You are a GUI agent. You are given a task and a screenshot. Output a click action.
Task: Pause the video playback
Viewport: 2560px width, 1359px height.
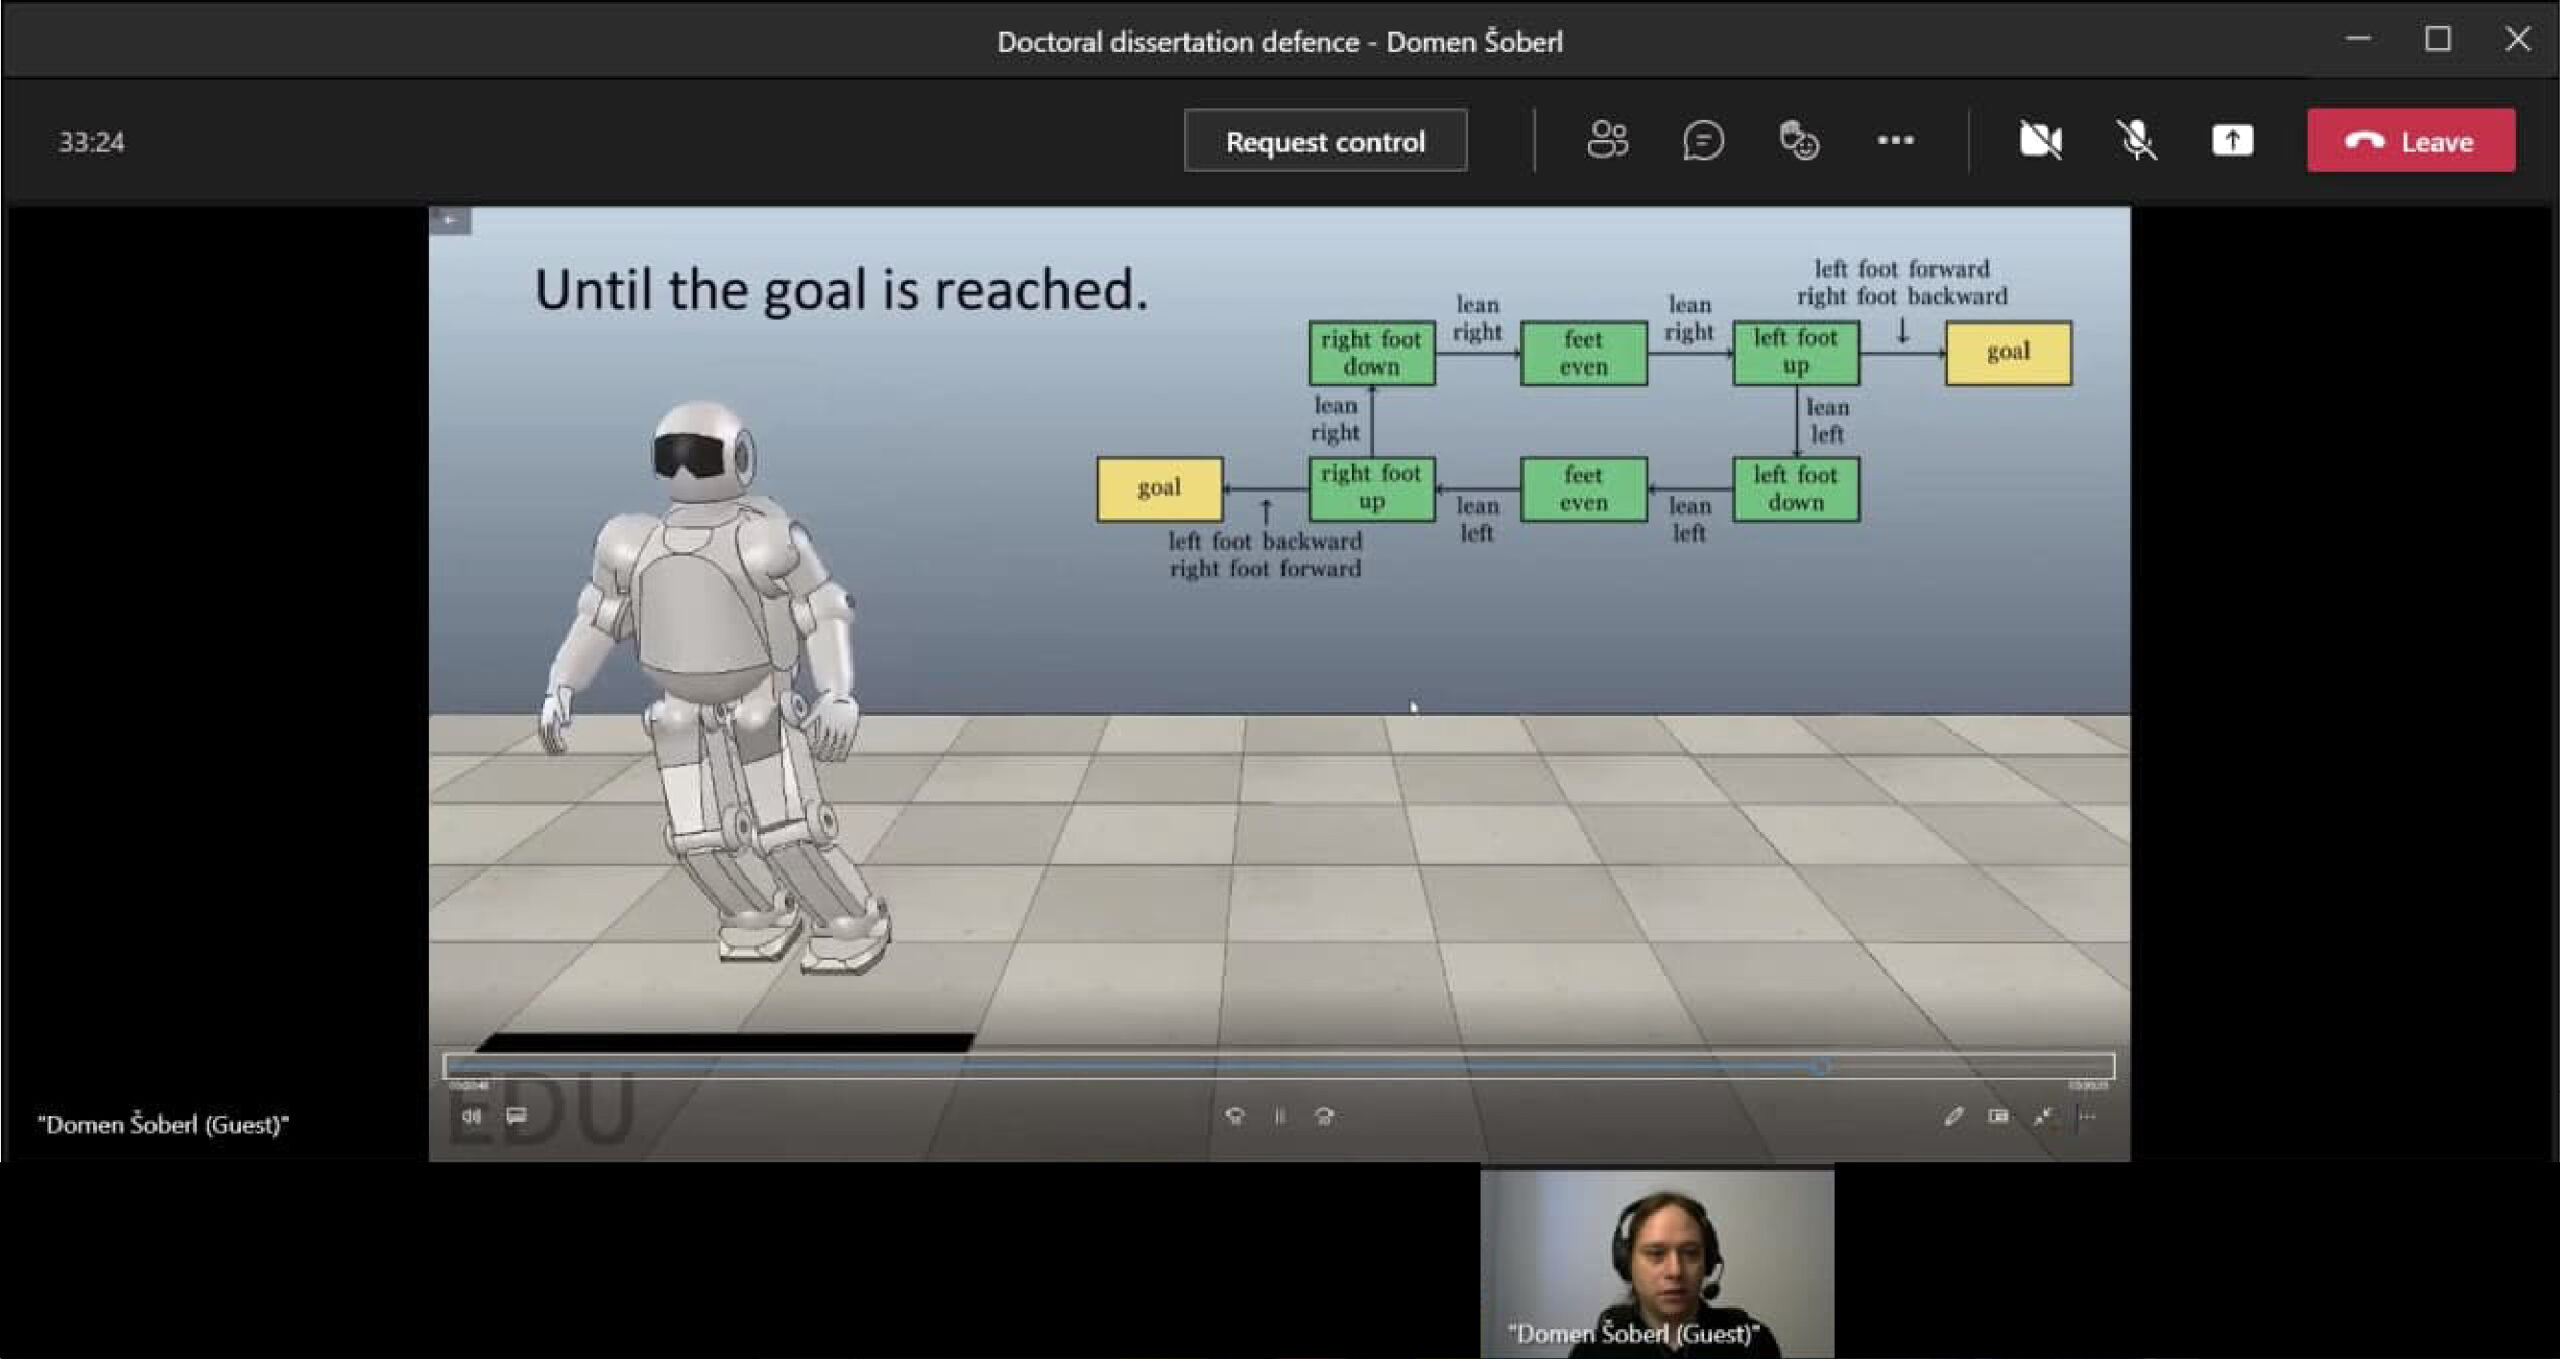click(1280, 1116)
